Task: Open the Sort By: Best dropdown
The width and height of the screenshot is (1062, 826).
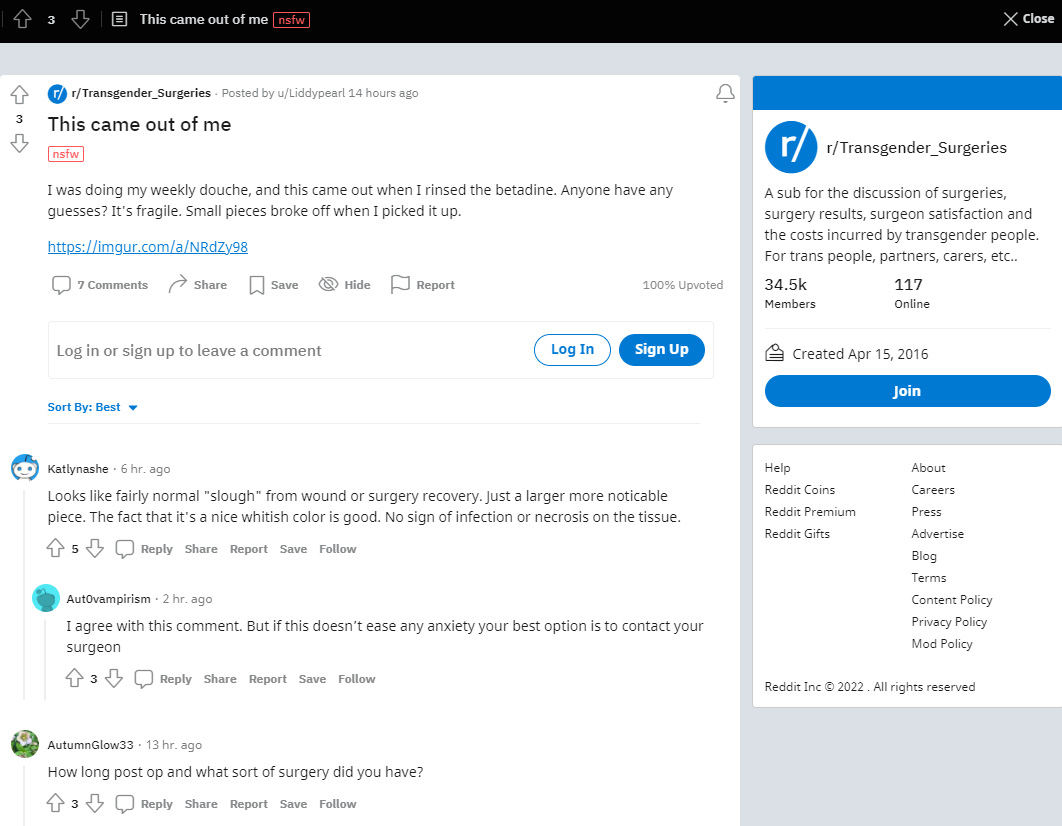Action: point(93,407)
